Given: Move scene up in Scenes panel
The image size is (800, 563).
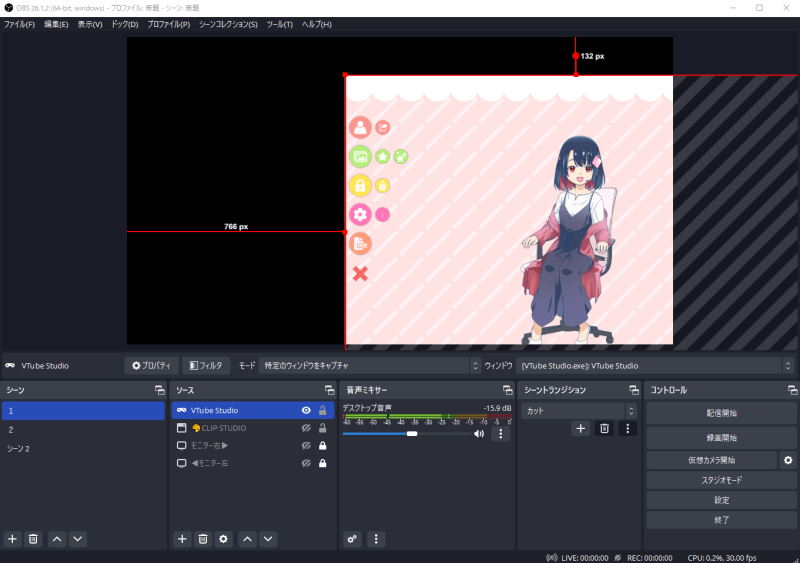Looking at the screenshot, I should (x=57, y=539).
